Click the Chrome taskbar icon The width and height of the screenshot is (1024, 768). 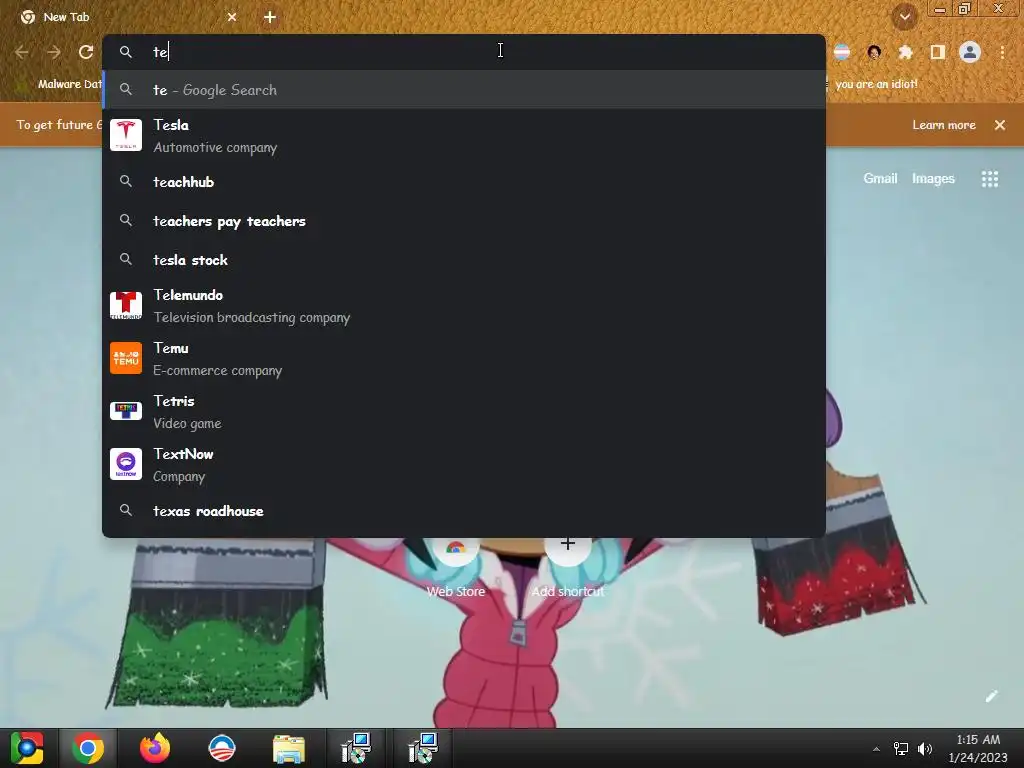pyautogui.click(x=88, y=748)
